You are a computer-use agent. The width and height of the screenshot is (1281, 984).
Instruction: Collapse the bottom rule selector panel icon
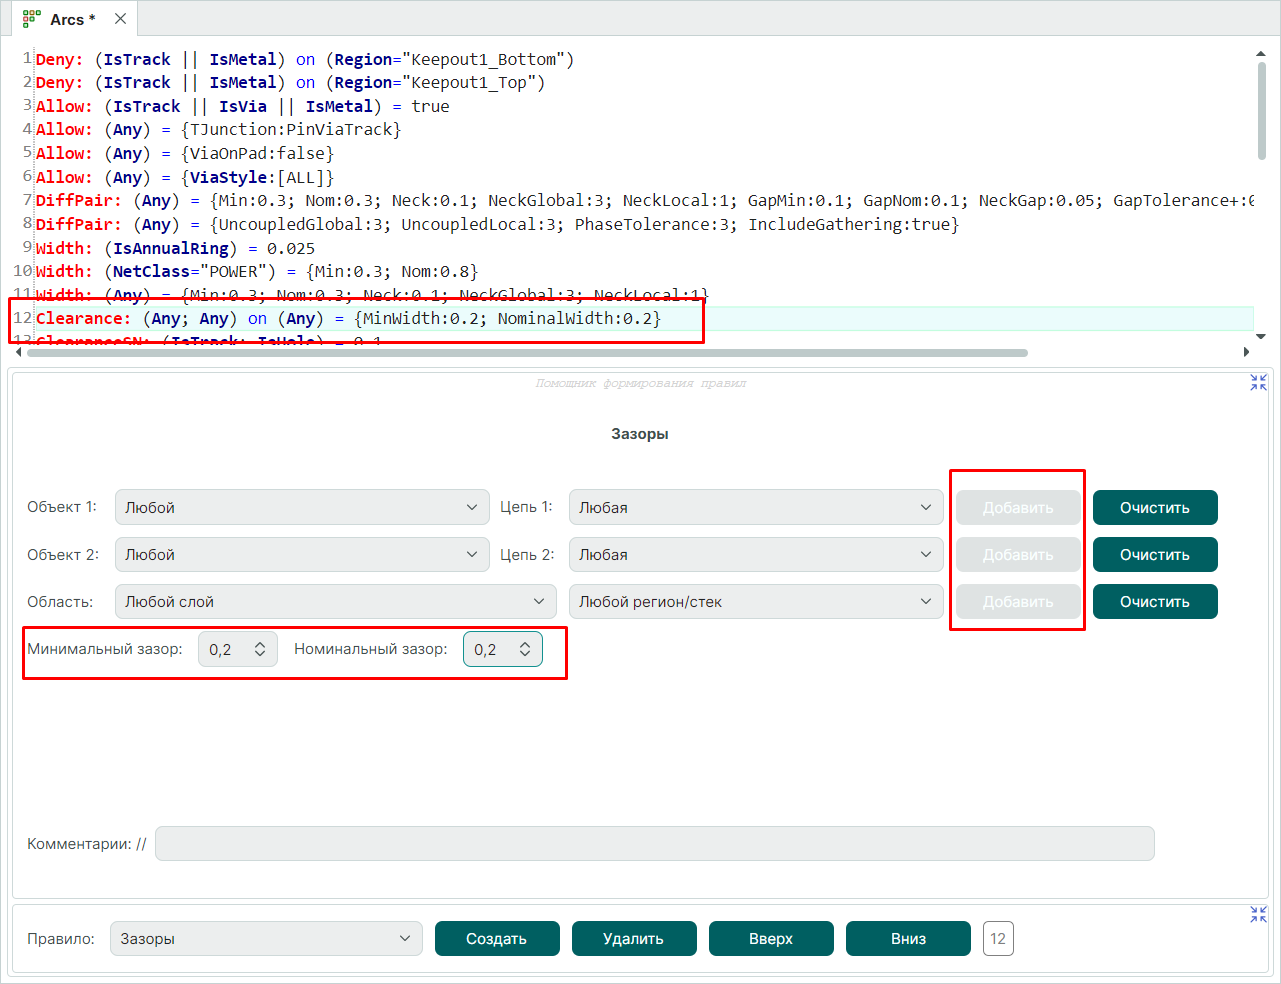click(1258, 914)
